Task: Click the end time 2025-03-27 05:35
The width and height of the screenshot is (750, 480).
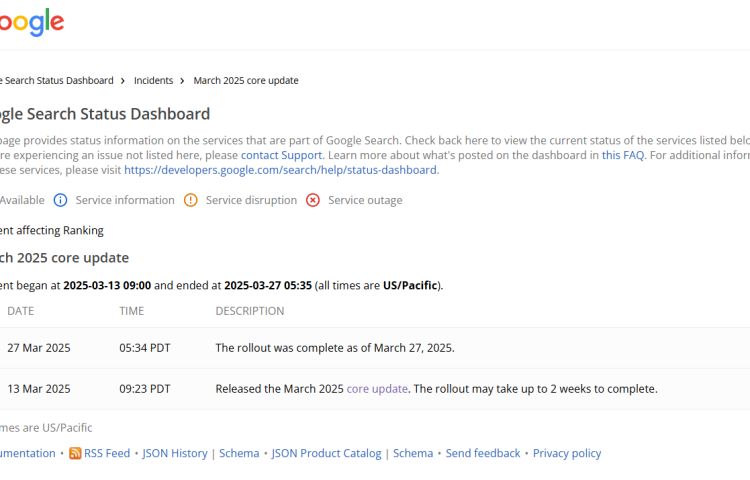Action: (x=268, y=285)
